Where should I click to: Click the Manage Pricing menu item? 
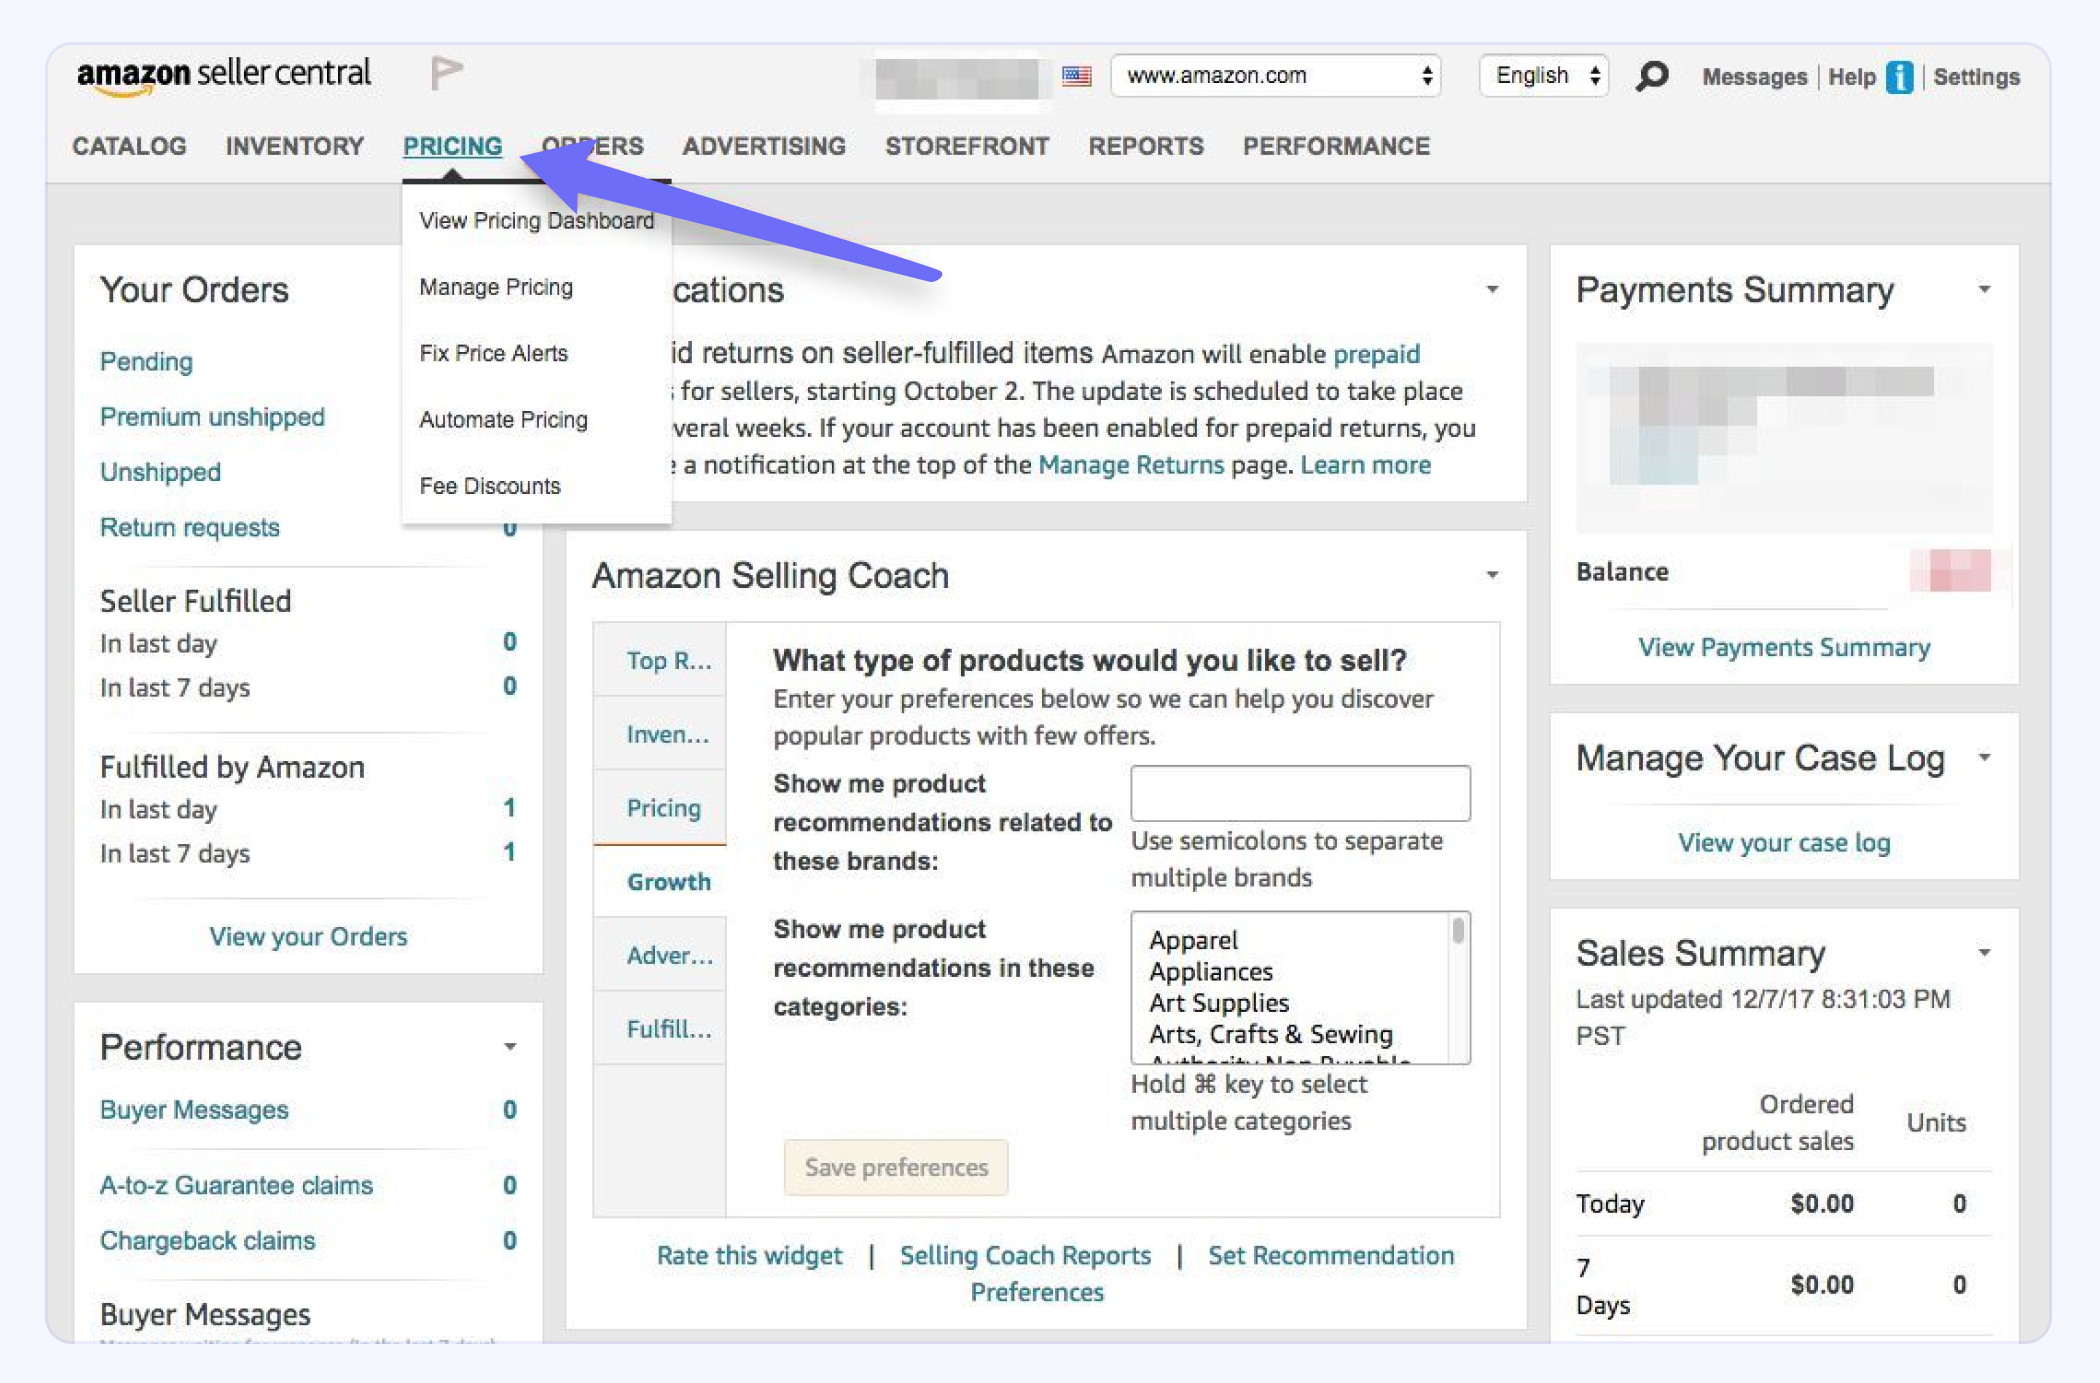pos(495,284)
